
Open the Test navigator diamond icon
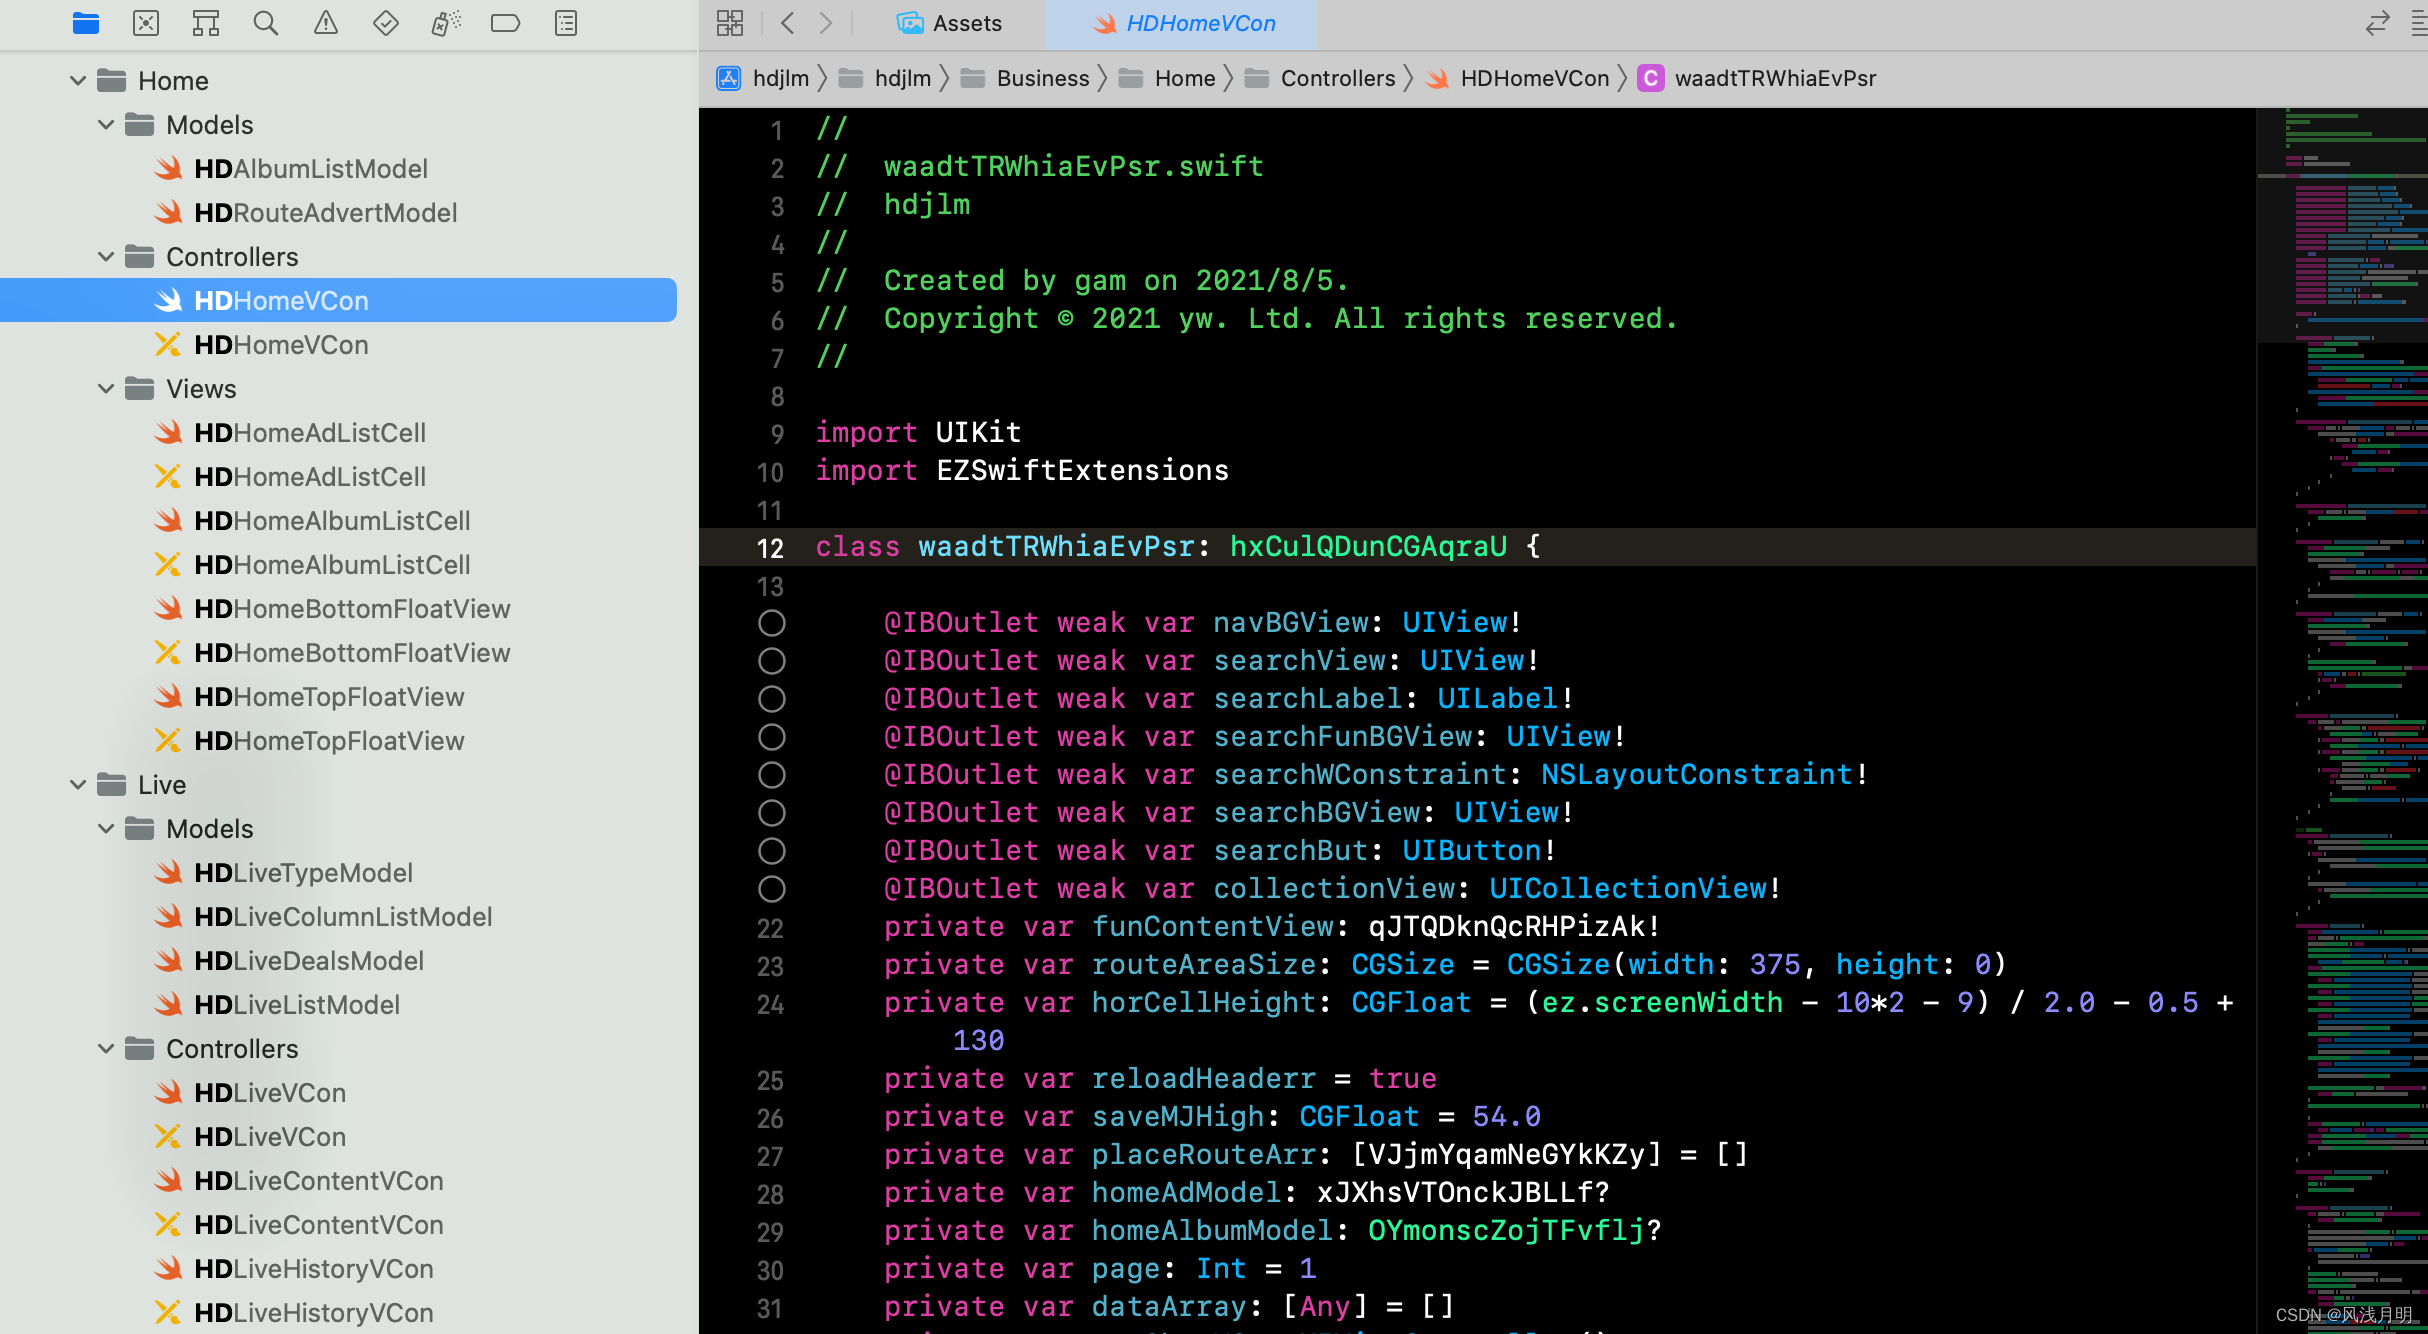386,23
